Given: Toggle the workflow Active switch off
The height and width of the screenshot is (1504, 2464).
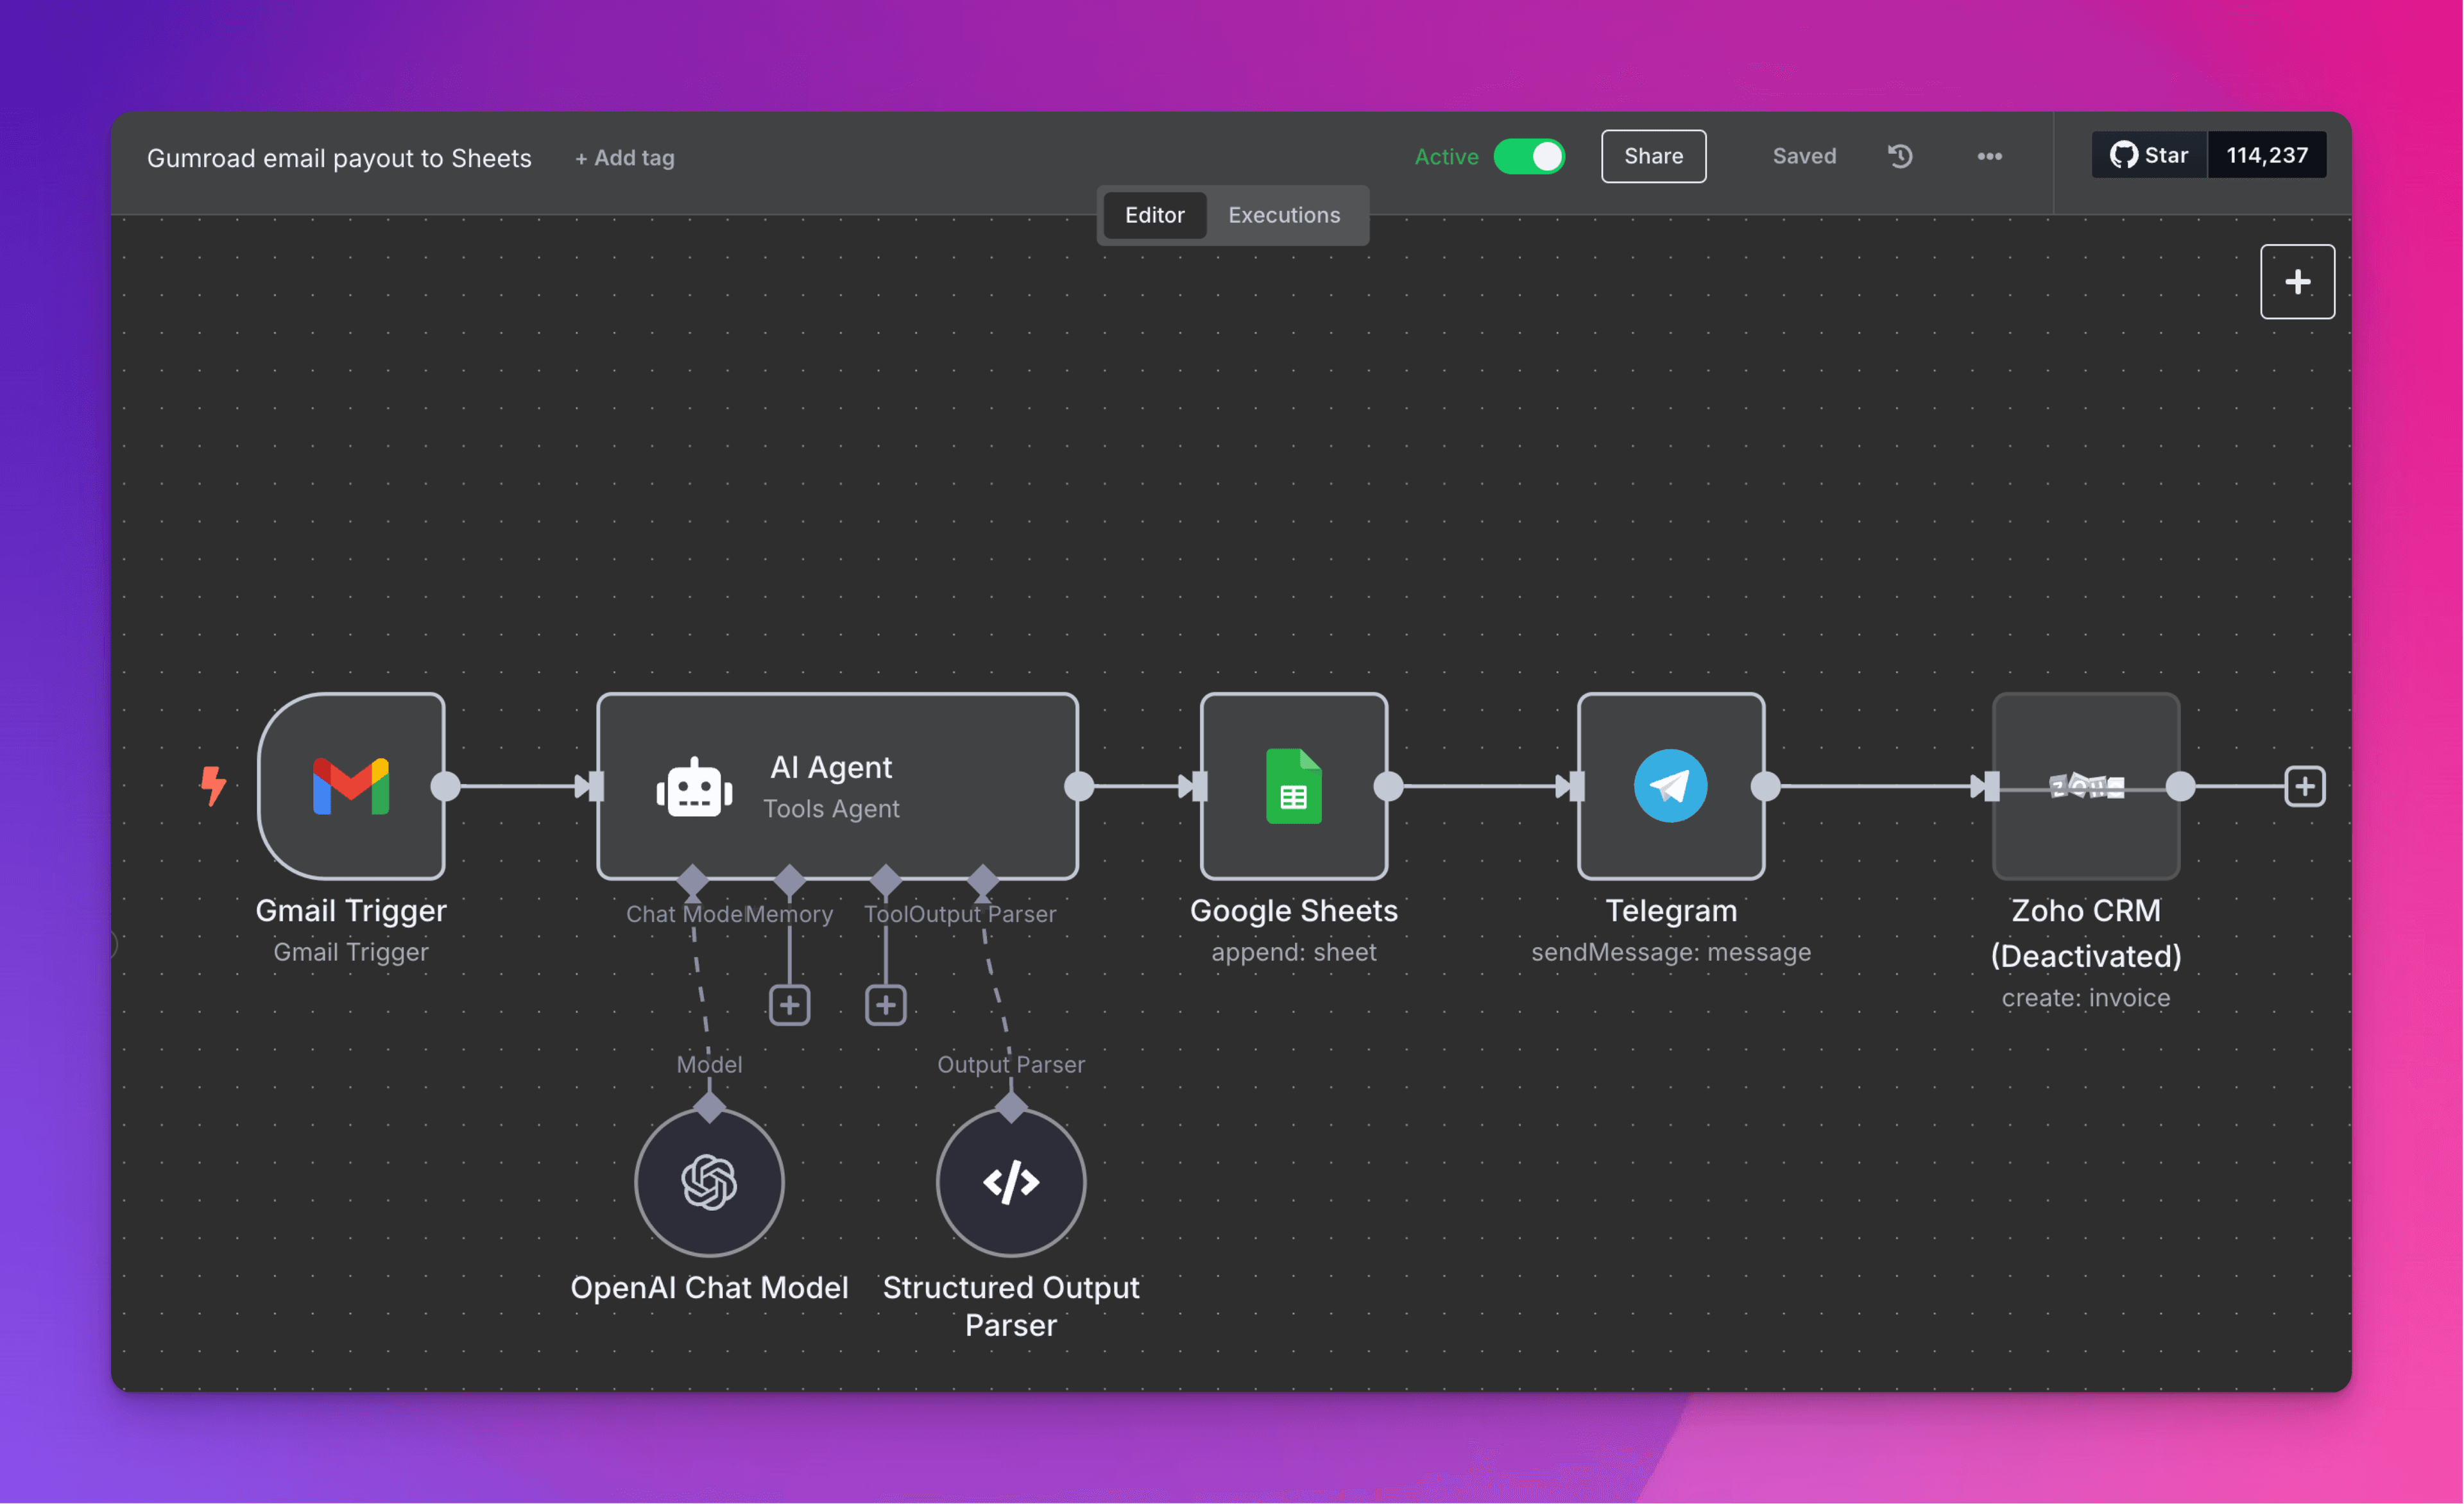Looking at the screenshot, I should coord(1529,156).
